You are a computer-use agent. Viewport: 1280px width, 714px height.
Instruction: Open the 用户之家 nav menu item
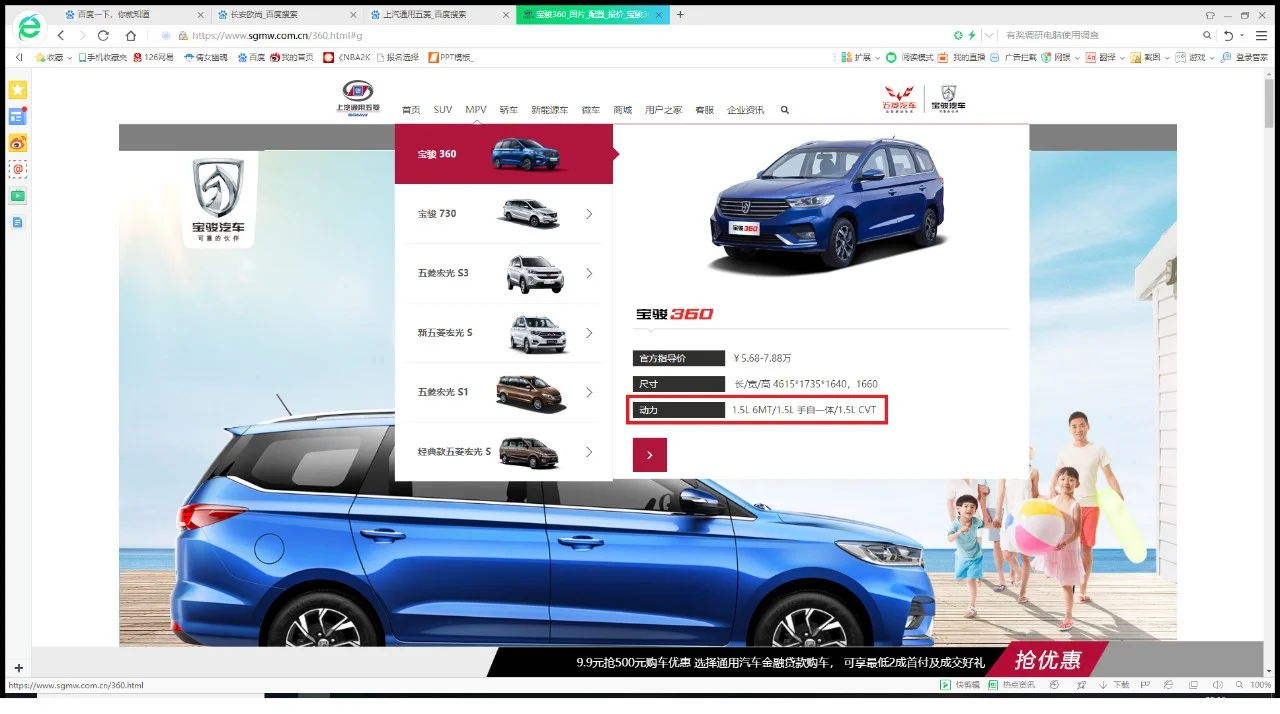tap(664, 110)
